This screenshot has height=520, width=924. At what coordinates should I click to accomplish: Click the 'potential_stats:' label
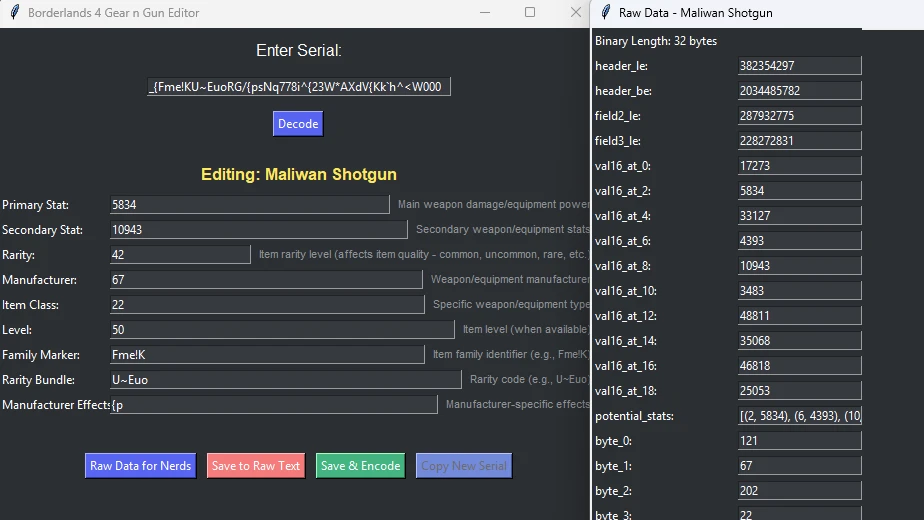pyautogui.click(x=634, y=416)
